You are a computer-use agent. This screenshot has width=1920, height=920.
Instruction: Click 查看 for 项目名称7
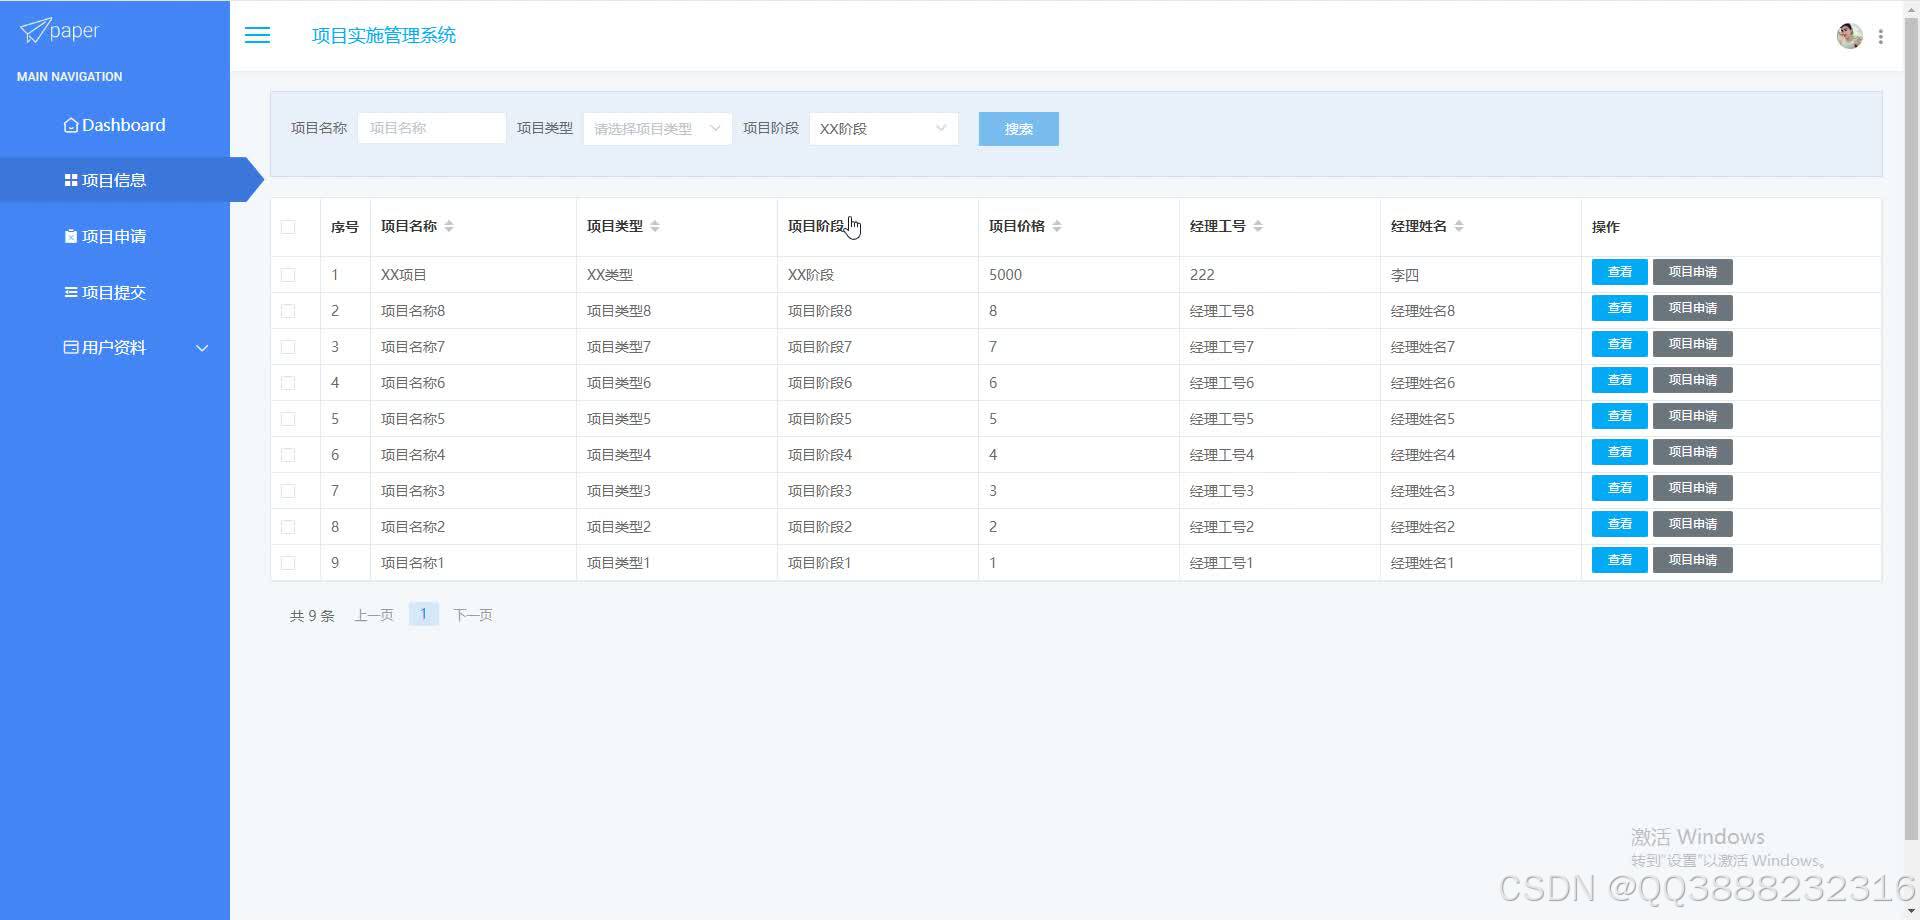[1619, 344]
